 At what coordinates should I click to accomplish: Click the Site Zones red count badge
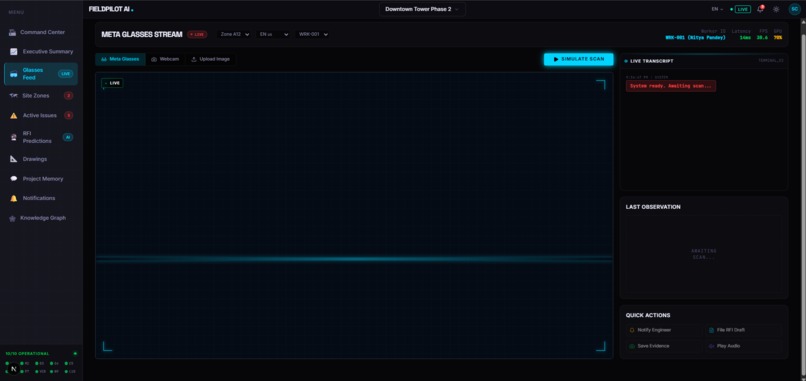(x=68, y=96)
